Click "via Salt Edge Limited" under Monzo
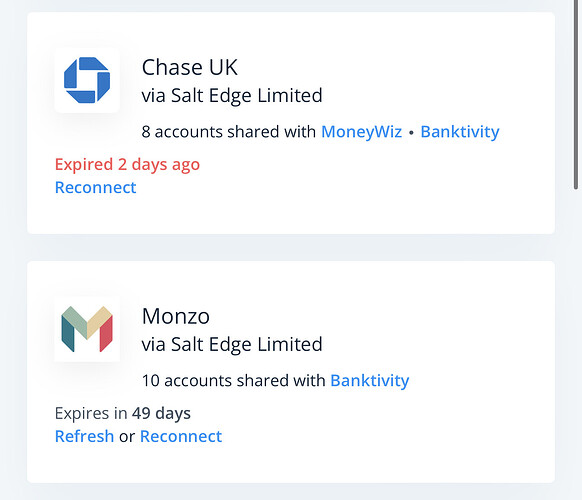Viewport: 582px width, 500px height. (232, 344)
